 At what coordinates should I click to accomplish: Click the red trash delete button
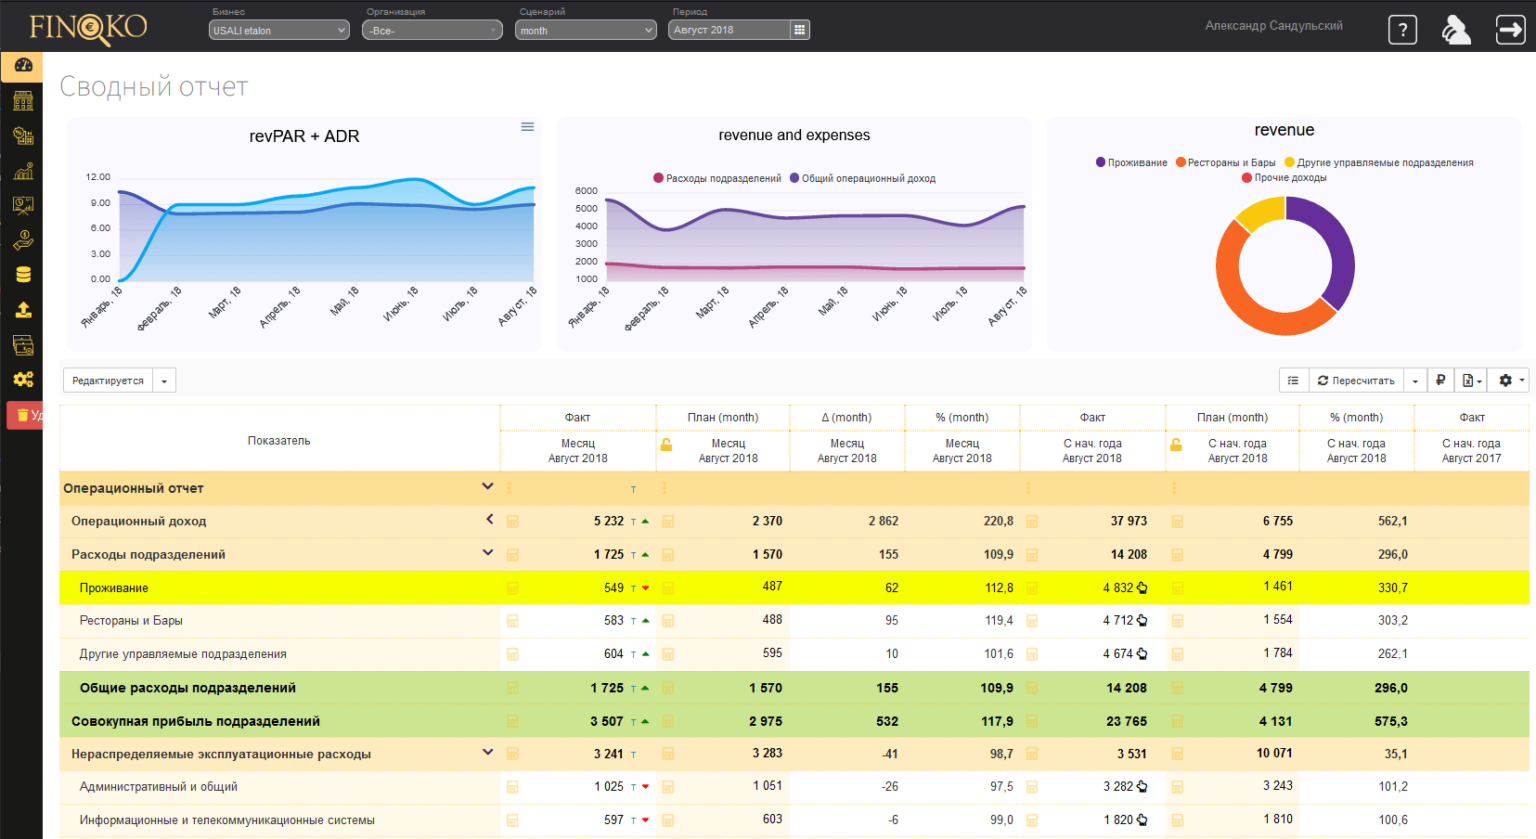[25, 415]
